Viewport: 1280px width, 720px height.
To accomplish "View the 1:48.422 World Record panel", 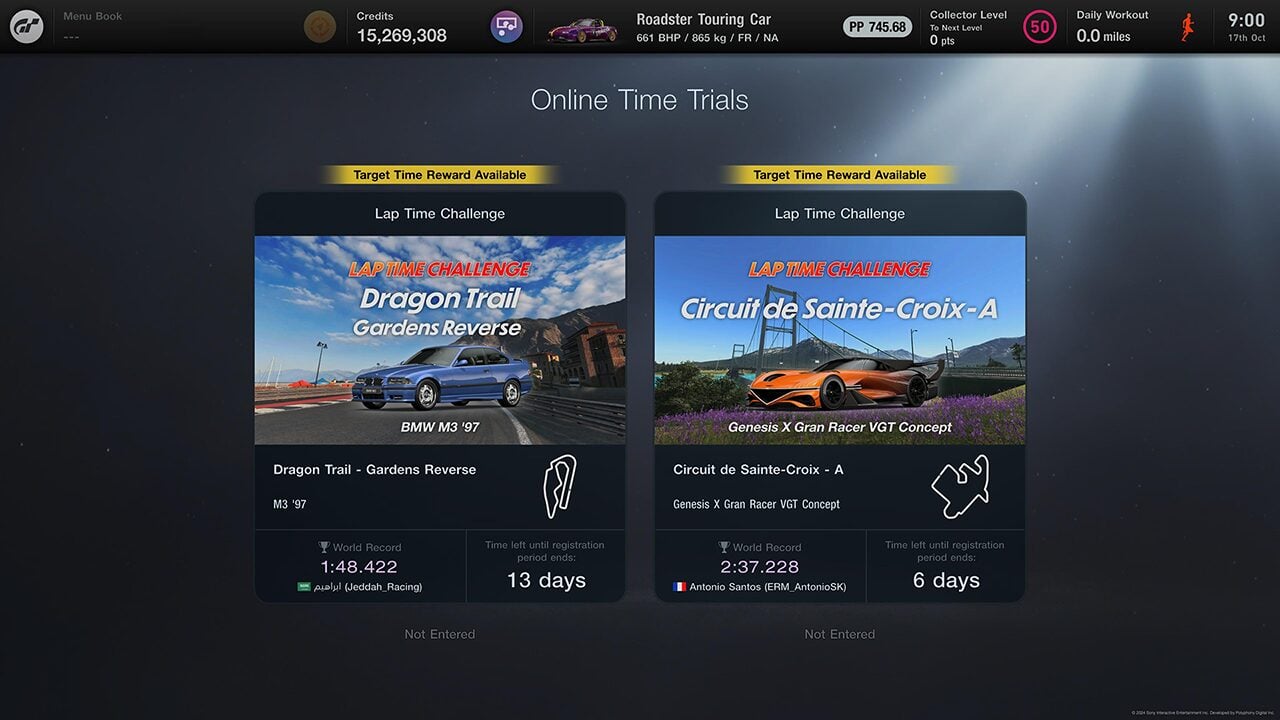I will coord(360,566).
